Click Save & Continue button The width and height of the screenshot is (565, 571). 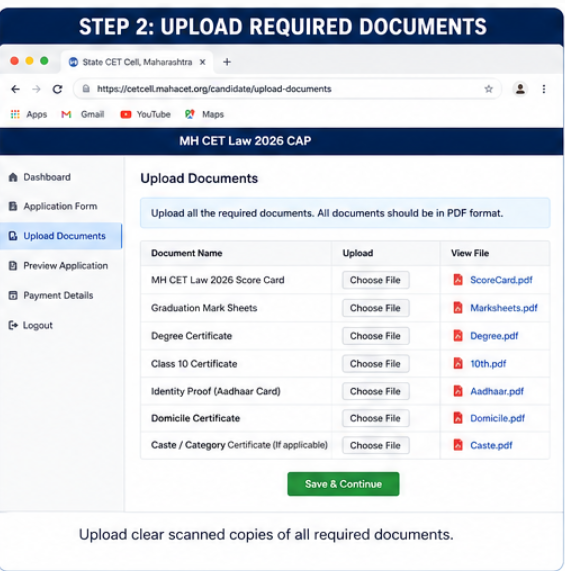click(343, 484)
